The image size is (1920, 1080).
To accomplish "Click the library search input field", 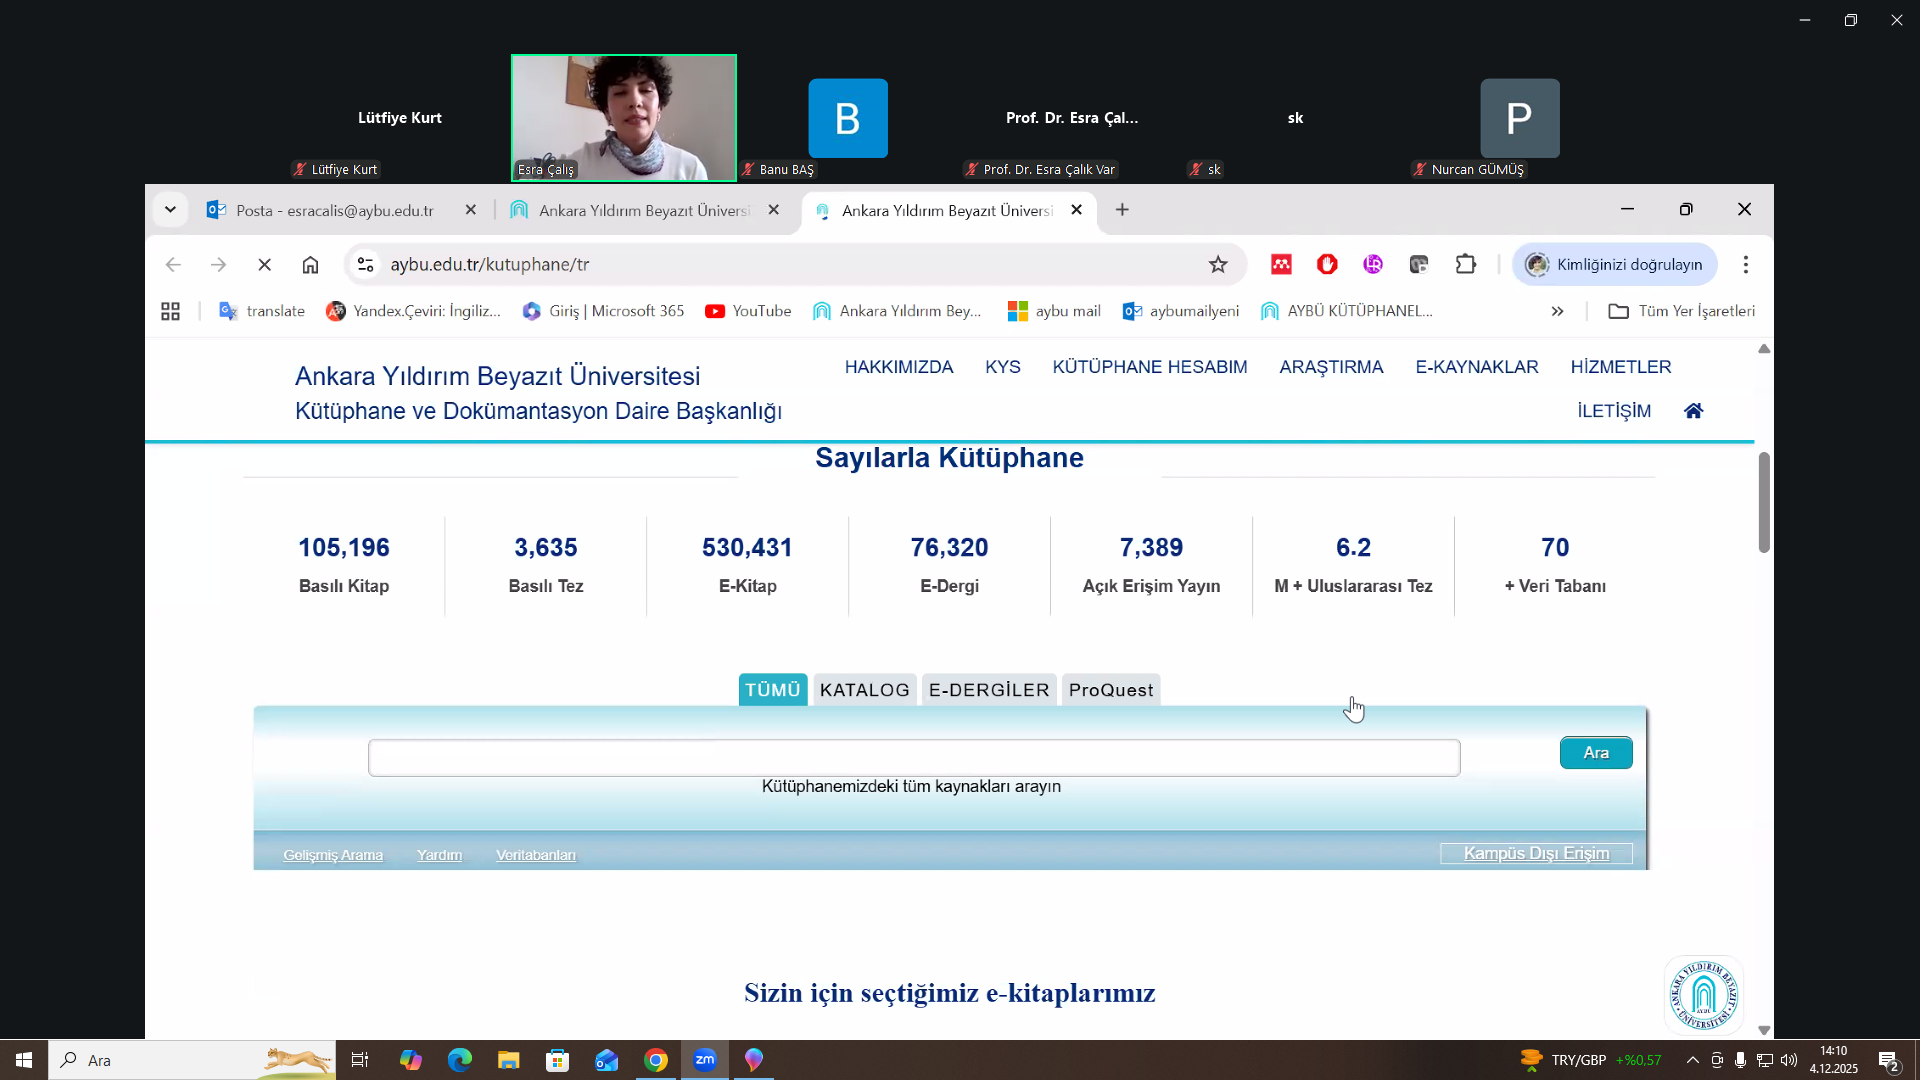I will coord(913,758).
